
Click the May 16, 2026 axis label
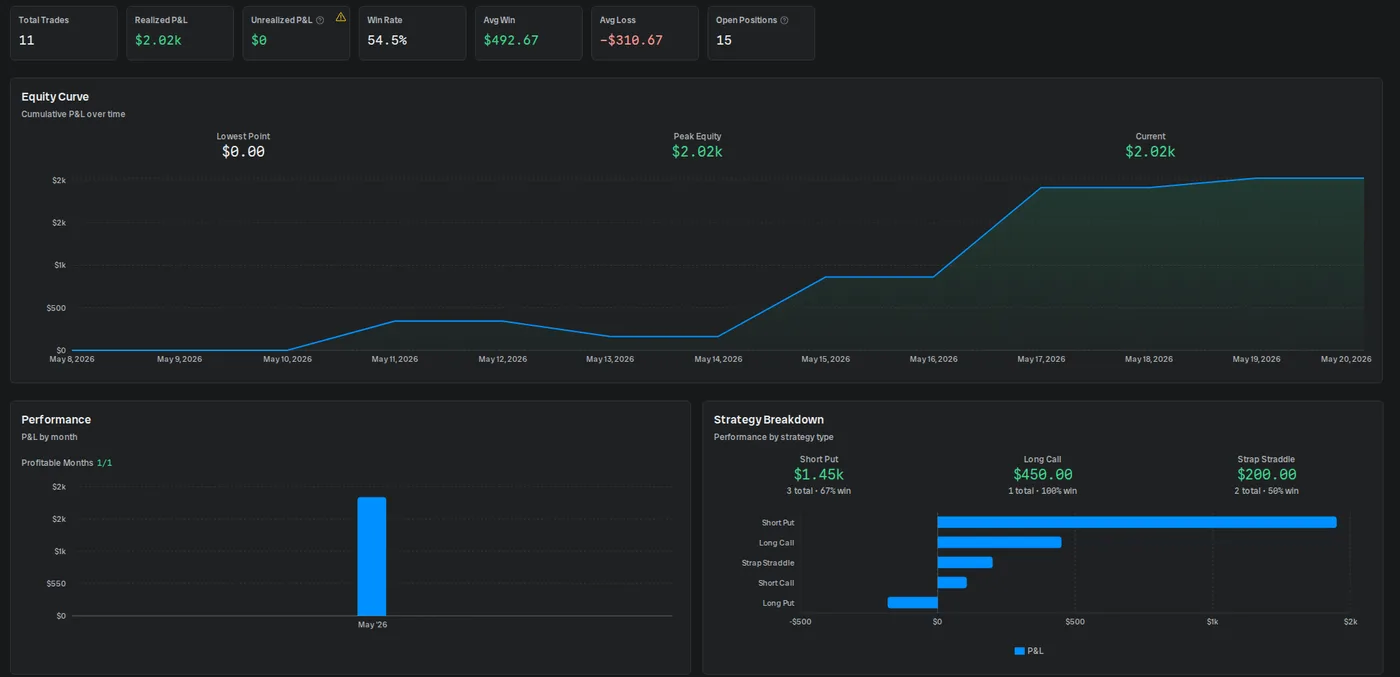[x=933, y=359]
